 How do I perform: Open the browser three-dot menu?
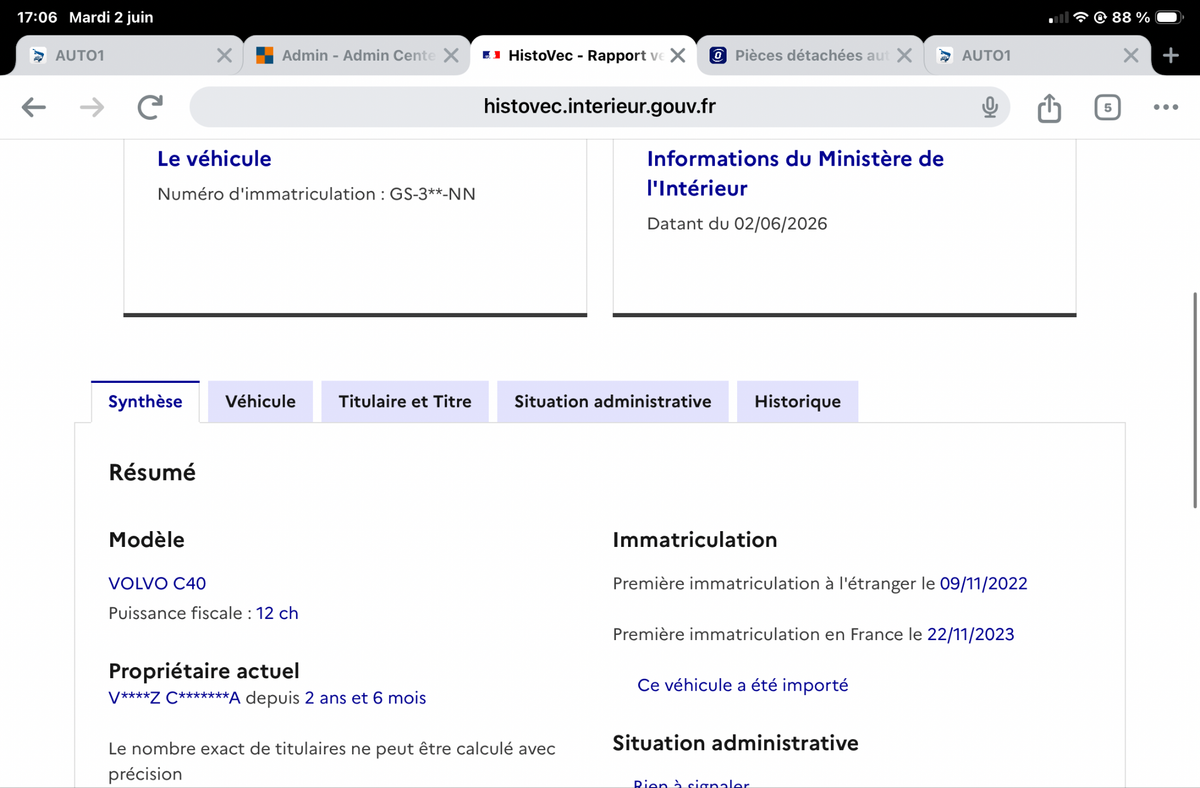click(x=1165, y=107)
